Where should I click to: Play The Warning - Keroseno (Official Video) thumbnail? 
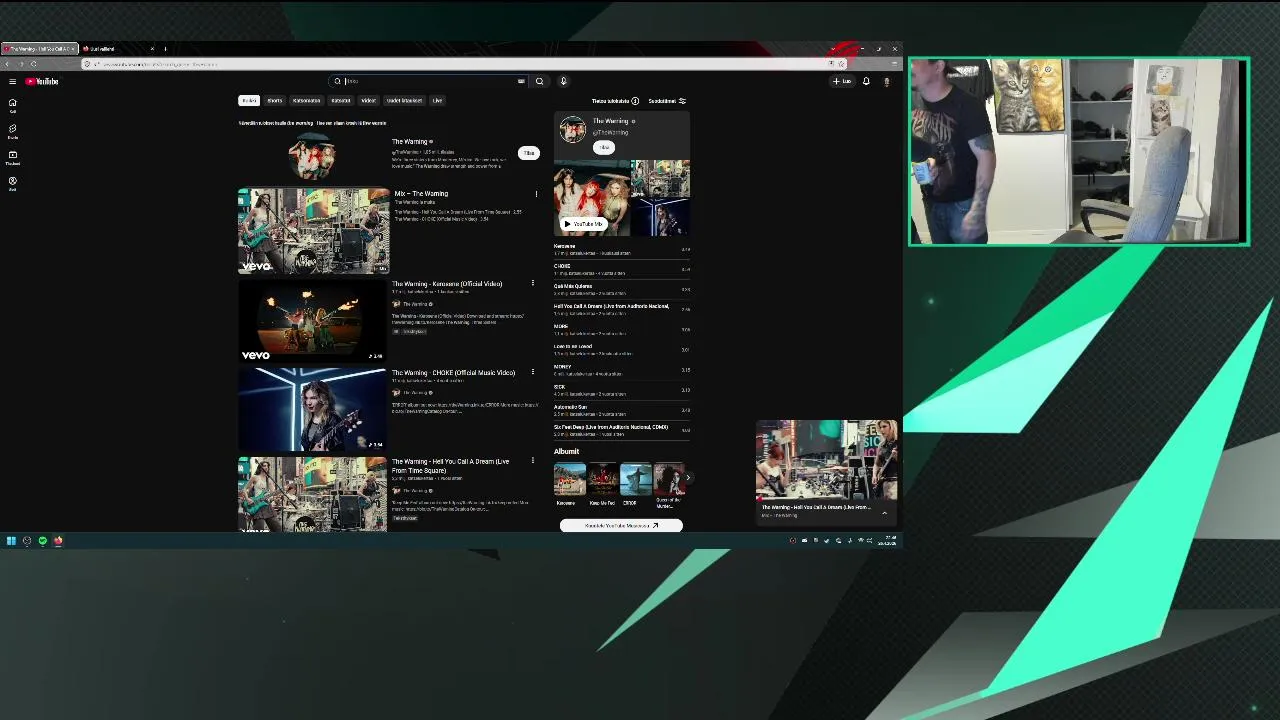[313, 320]
